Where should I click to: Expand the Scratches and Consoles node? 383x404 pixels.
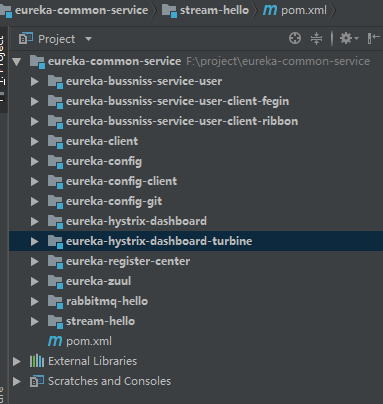coord(17,381)
